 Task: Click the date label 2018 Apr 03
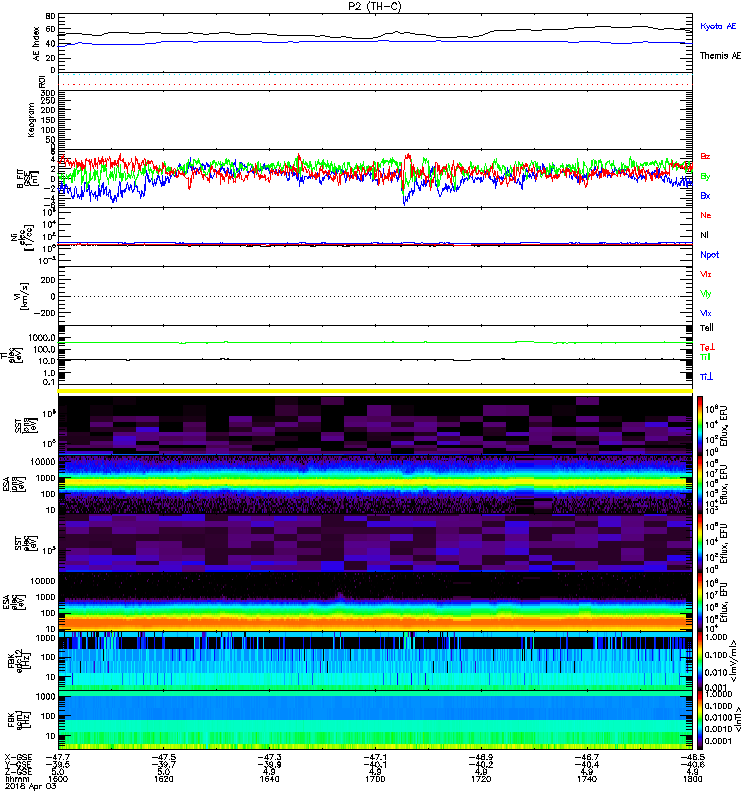(30, 786)
